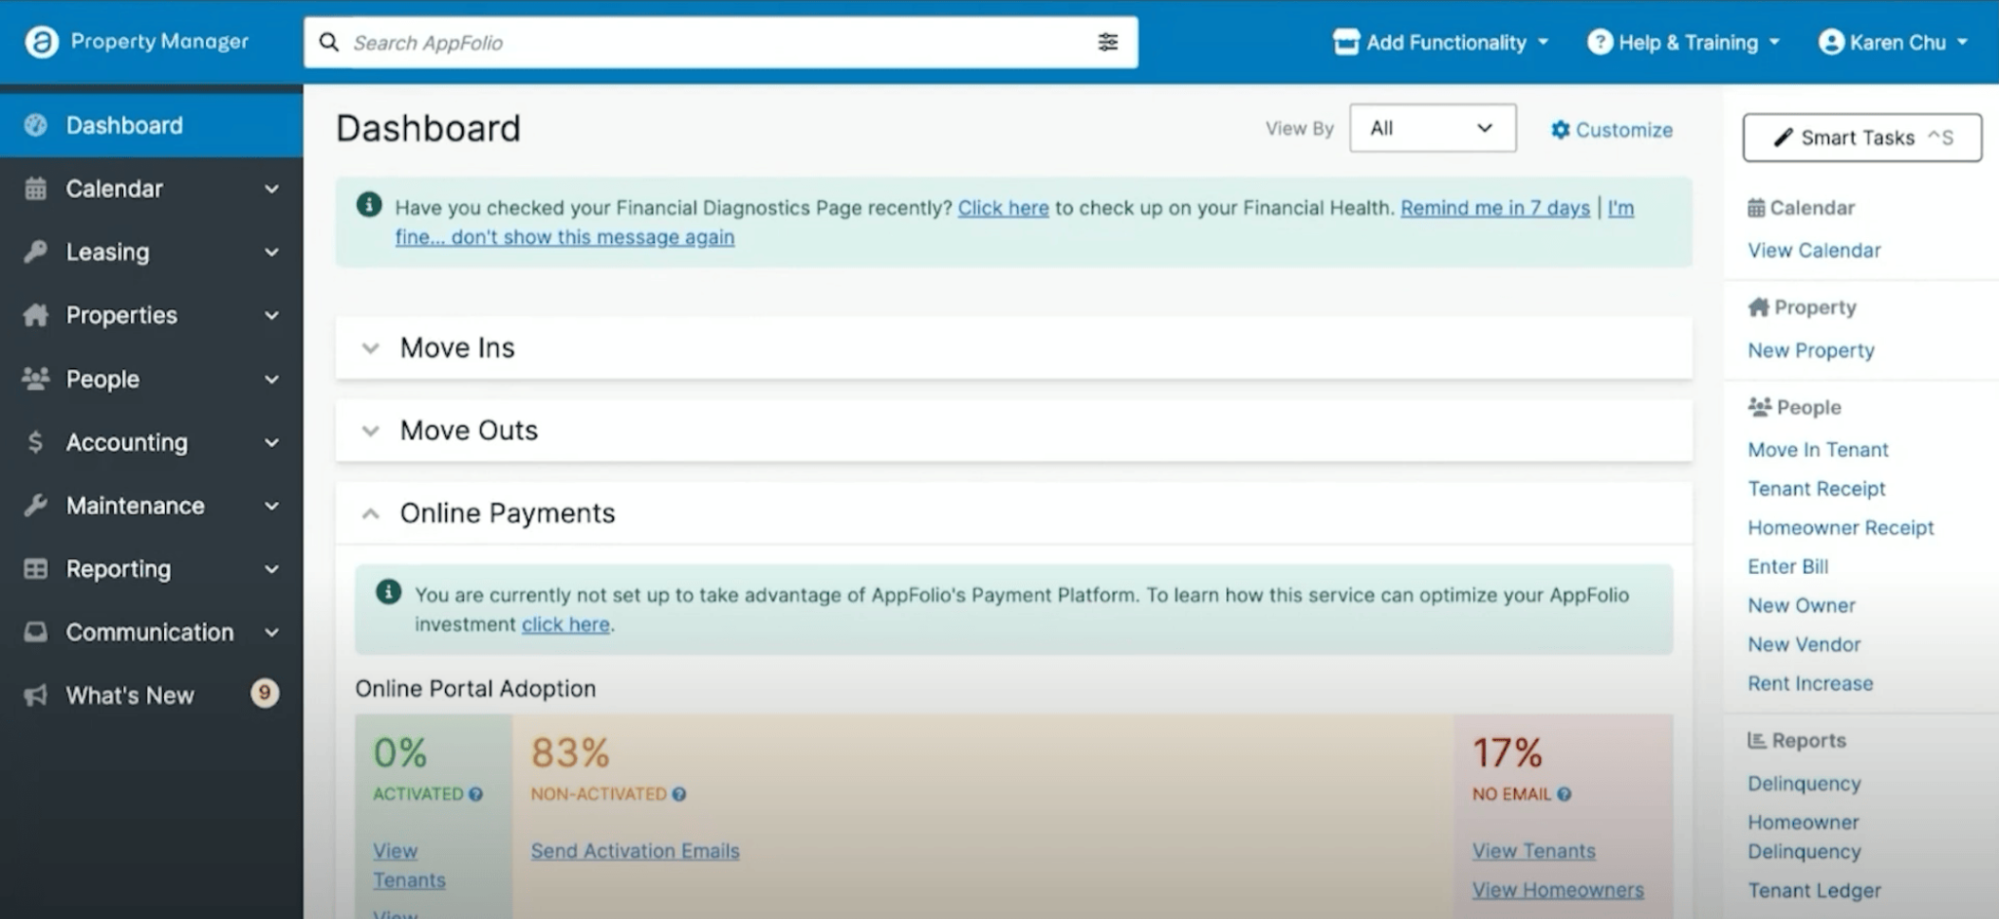Screen dimensions: 1999x920
Task: Click the Maintenance wrench icon in sidebar
Action: click(x=36, y=505)
